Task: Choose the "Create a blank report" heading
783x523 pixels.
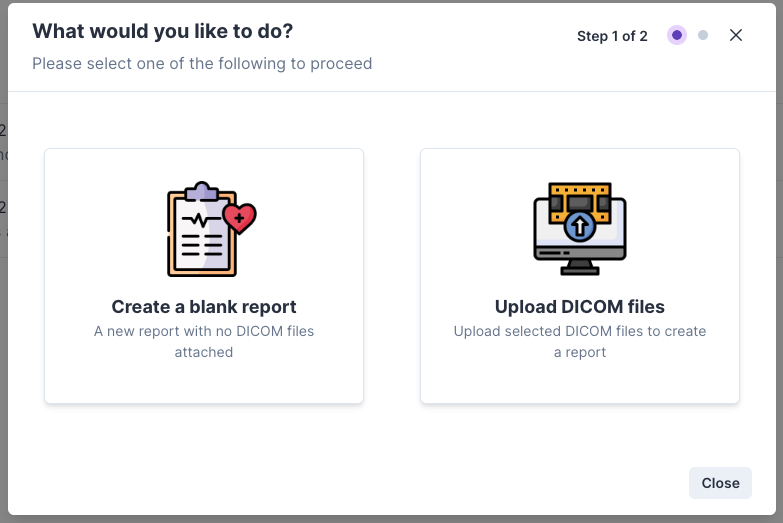Action: [x=204, y=307]
